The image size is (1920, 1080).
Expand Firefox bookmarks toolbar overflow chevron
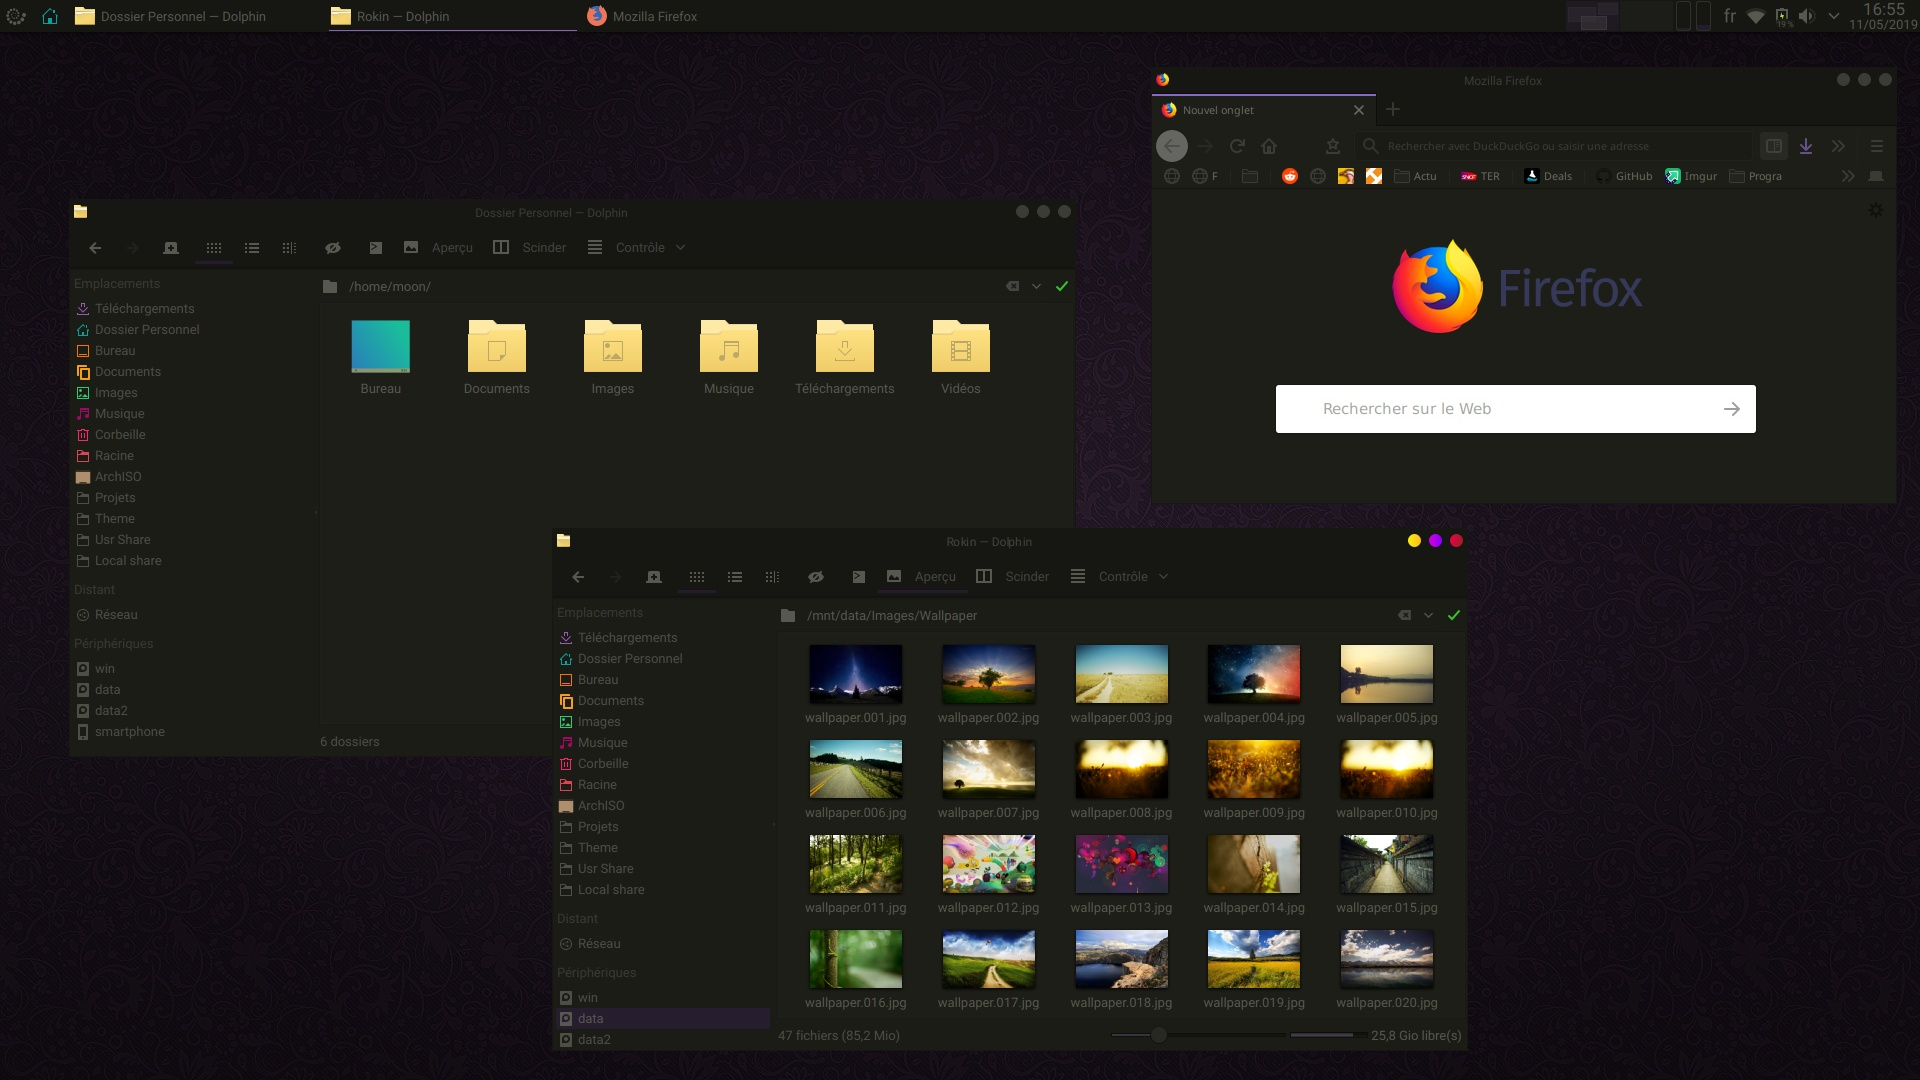coord(1848,176)
